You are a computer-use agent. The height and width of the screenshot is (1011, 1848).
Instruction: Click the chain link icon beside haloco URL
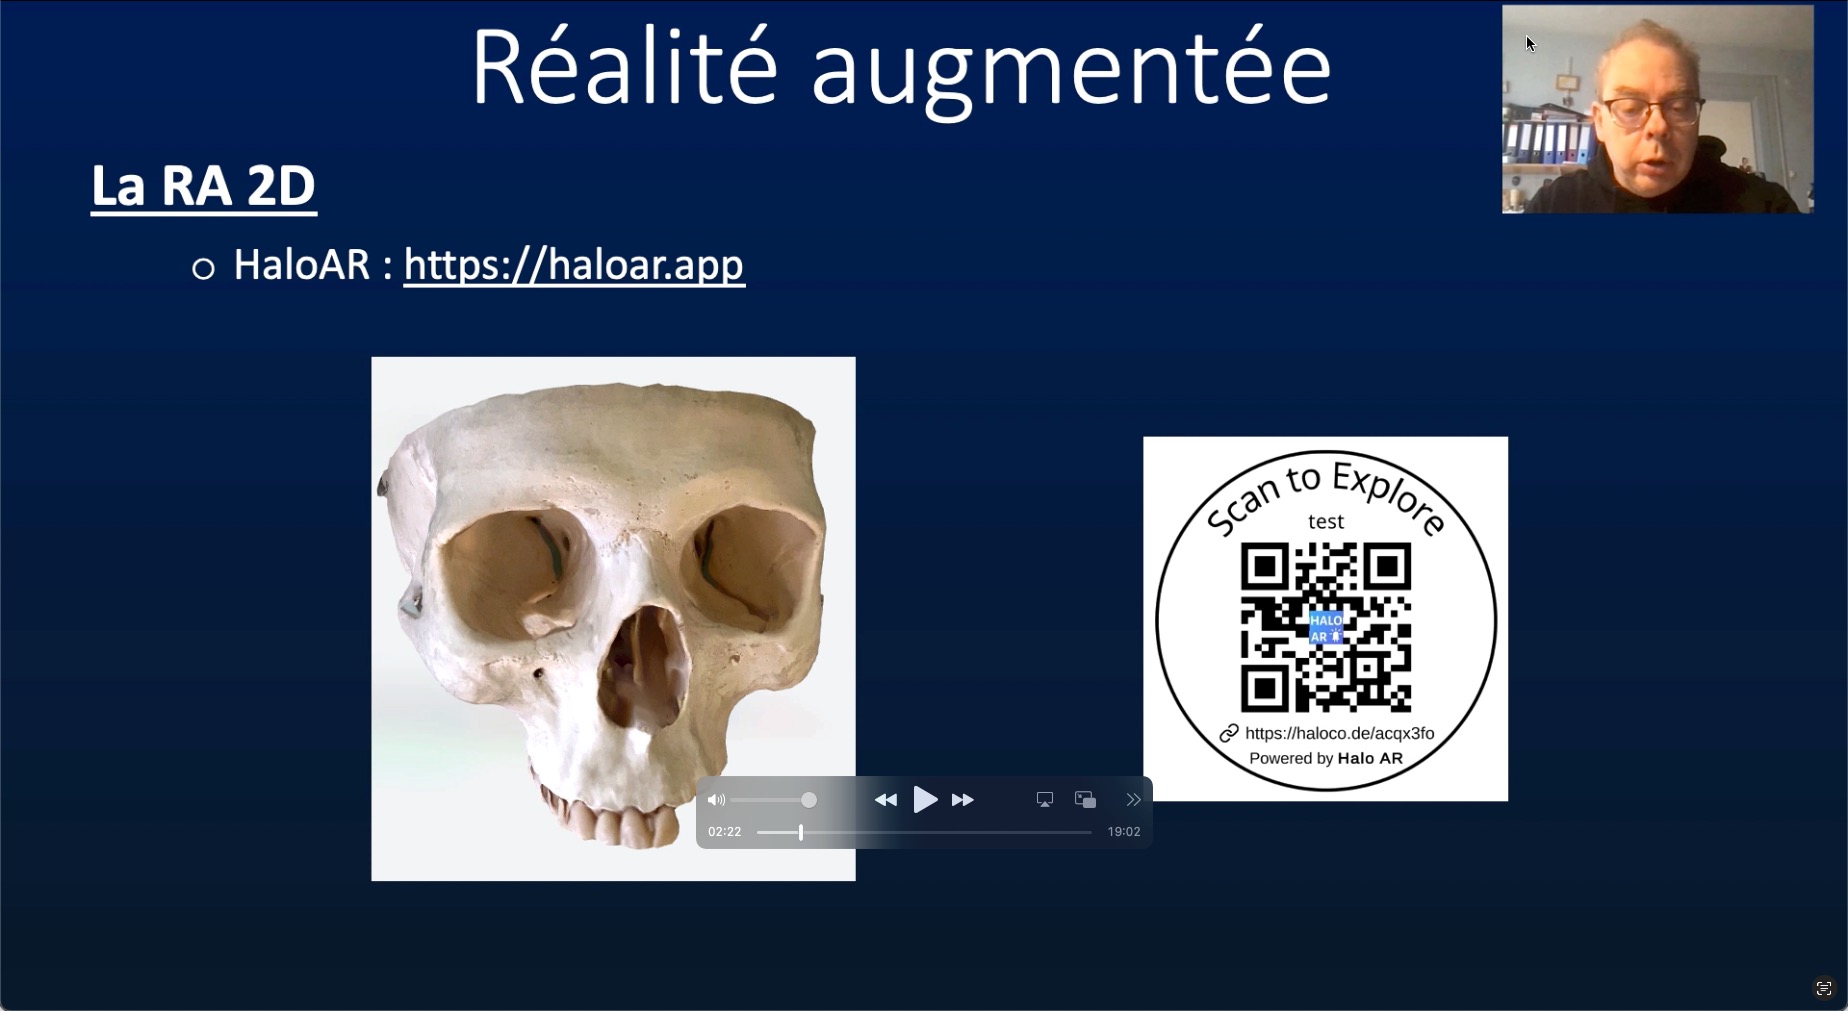tap(1229, 733)
